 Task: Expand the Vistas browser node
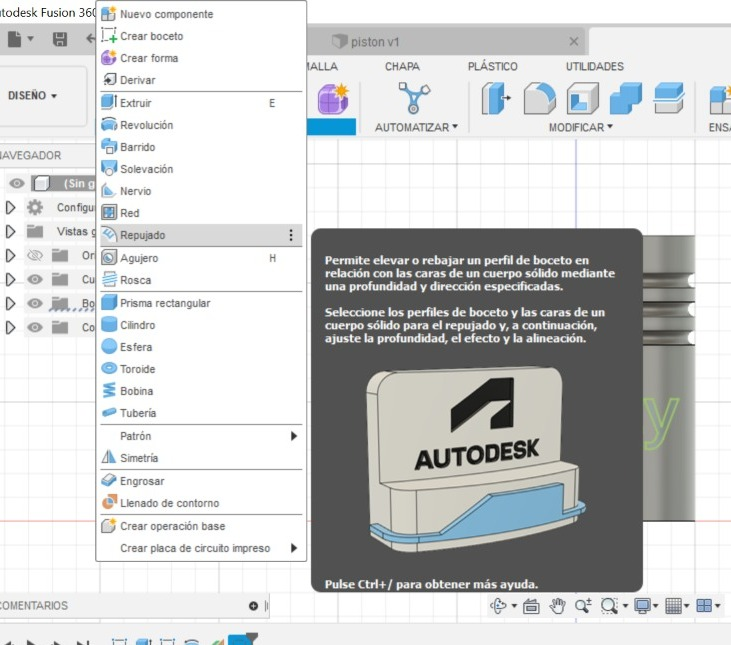coord(10,231)
